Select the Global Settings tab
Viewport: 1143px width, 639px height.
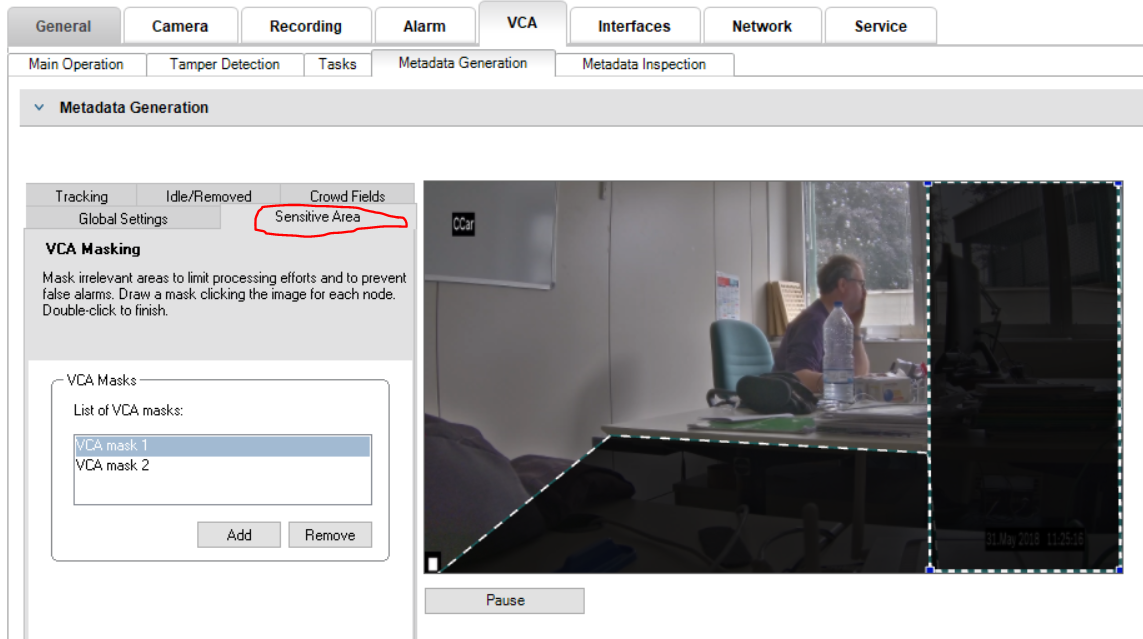[x=123, y=218]
